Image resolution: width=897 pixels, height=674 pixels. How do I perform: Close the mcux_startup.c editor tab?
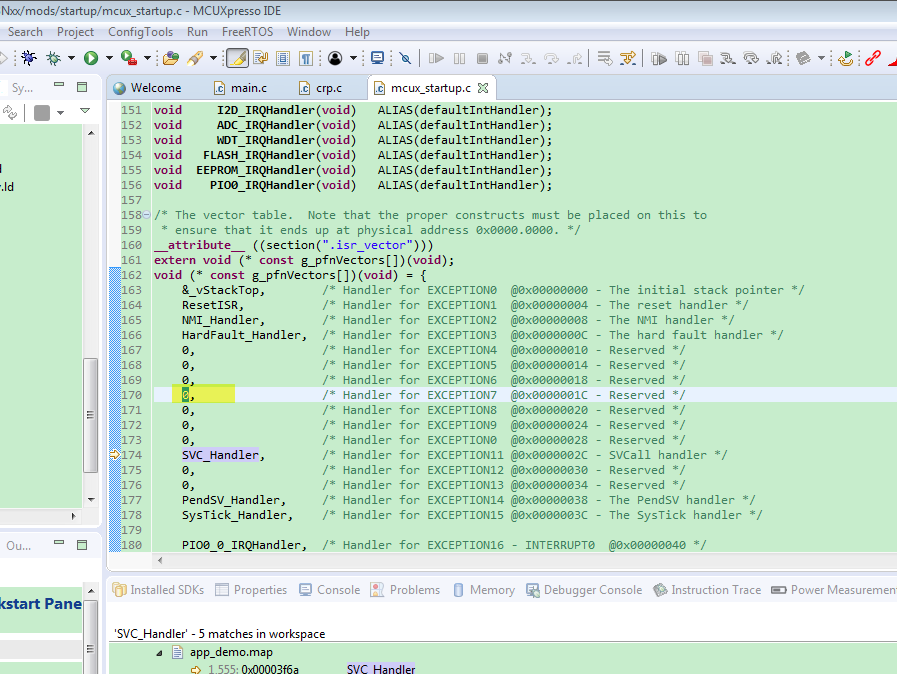[482, 88]
